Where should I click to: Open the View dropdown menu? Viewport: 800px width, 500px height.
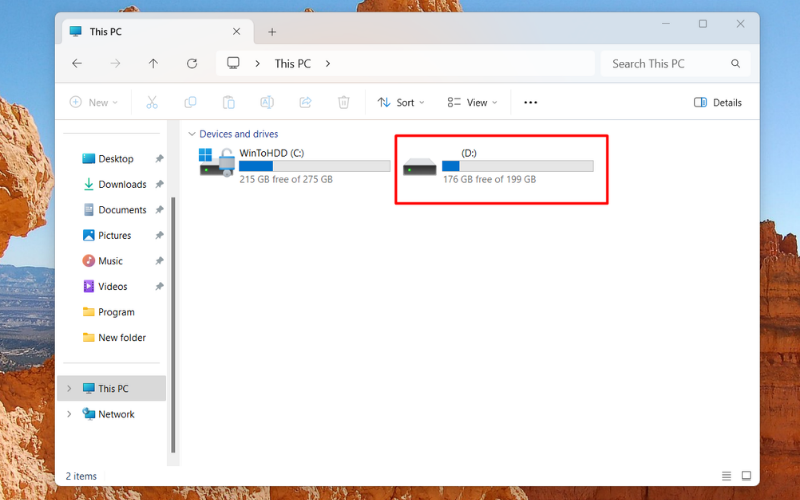point(472,102)
